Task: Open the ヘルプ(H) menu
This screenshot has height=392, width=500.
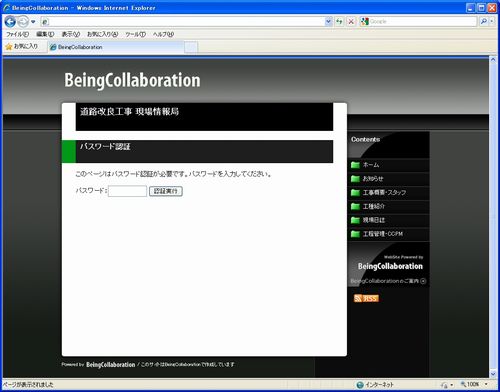Action: [x=163, y=34]
